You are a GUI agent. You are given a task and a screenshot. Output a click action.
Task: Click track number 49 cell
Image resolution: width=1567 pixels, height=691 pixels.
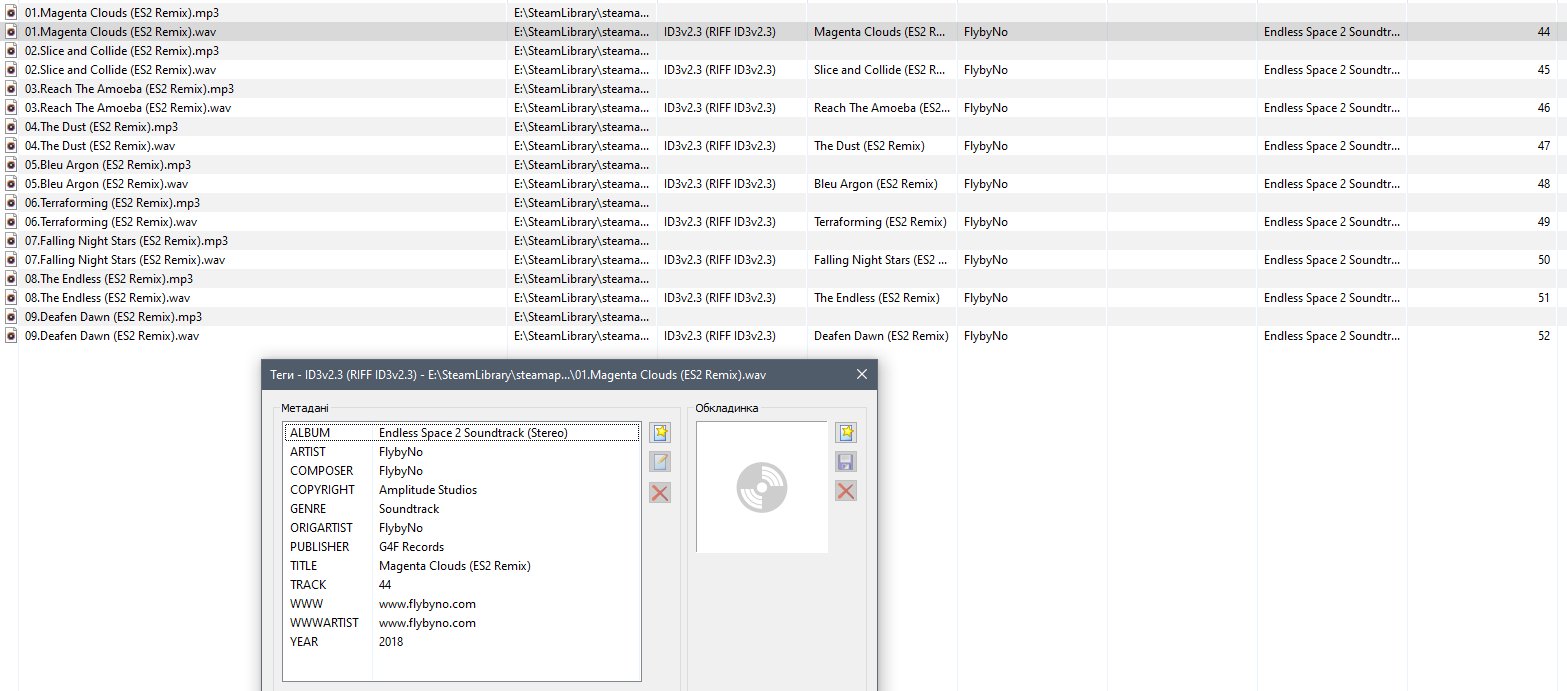(1544, 222)
